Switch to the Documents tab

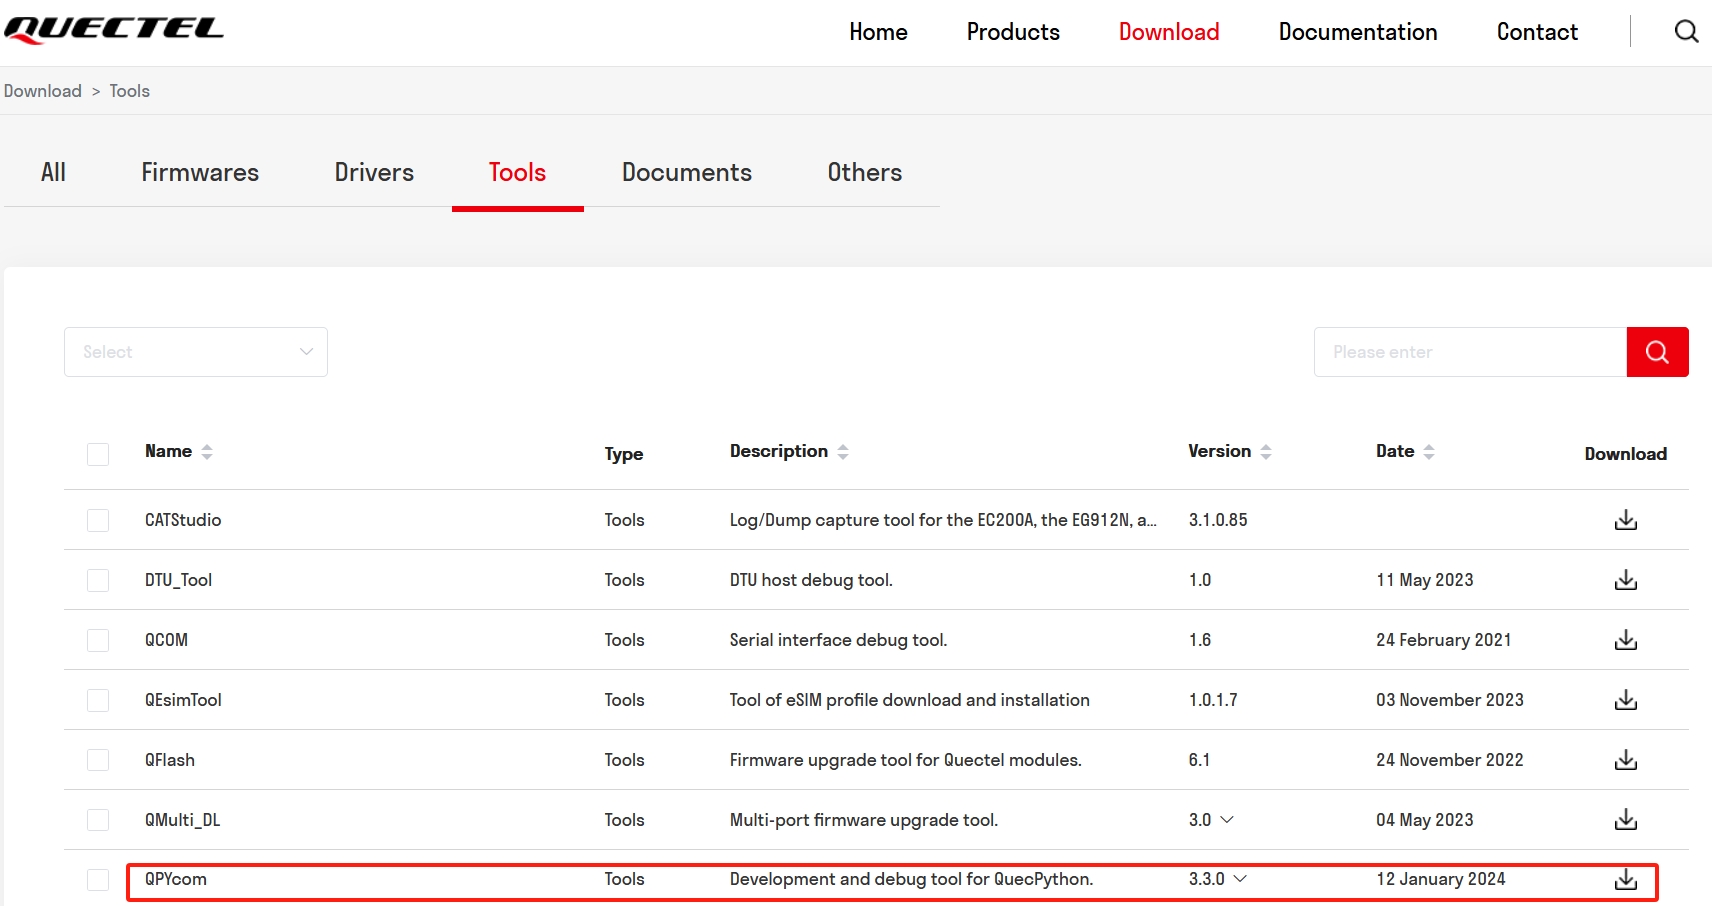pos(687,172)
